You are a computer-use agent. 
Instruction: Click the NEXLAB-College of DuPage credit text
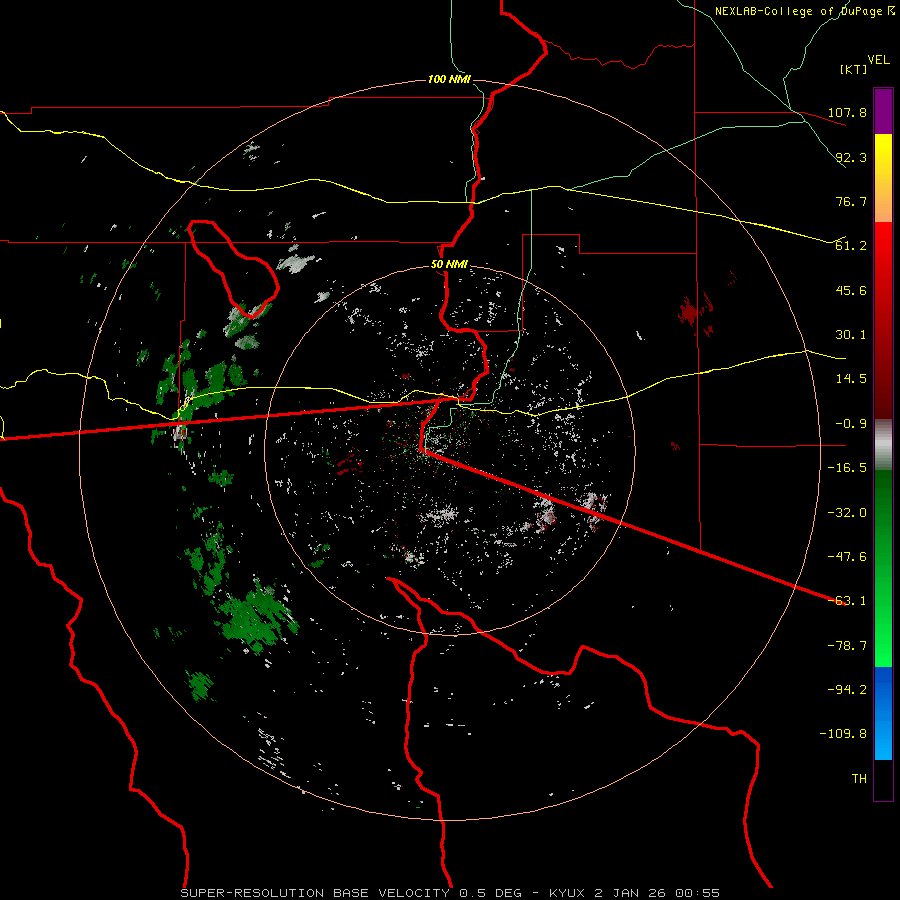(x=804, y=11)
